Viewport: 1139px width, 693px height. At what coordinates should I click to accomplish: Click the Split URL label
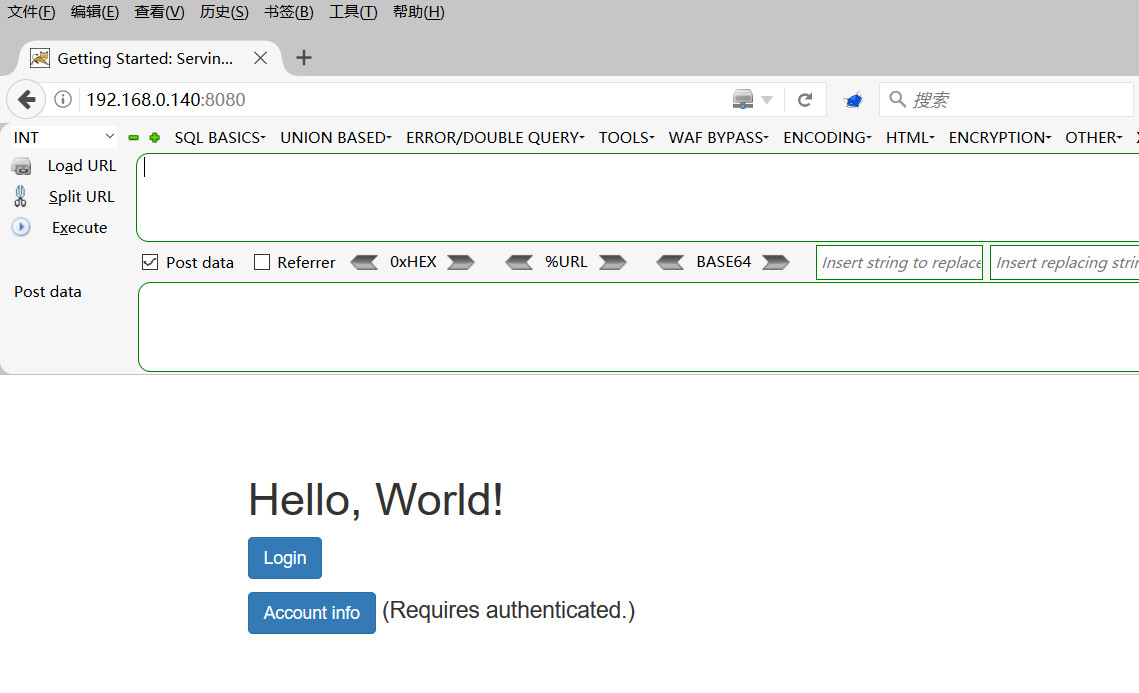pyautogui.click(x=81, y=196)
